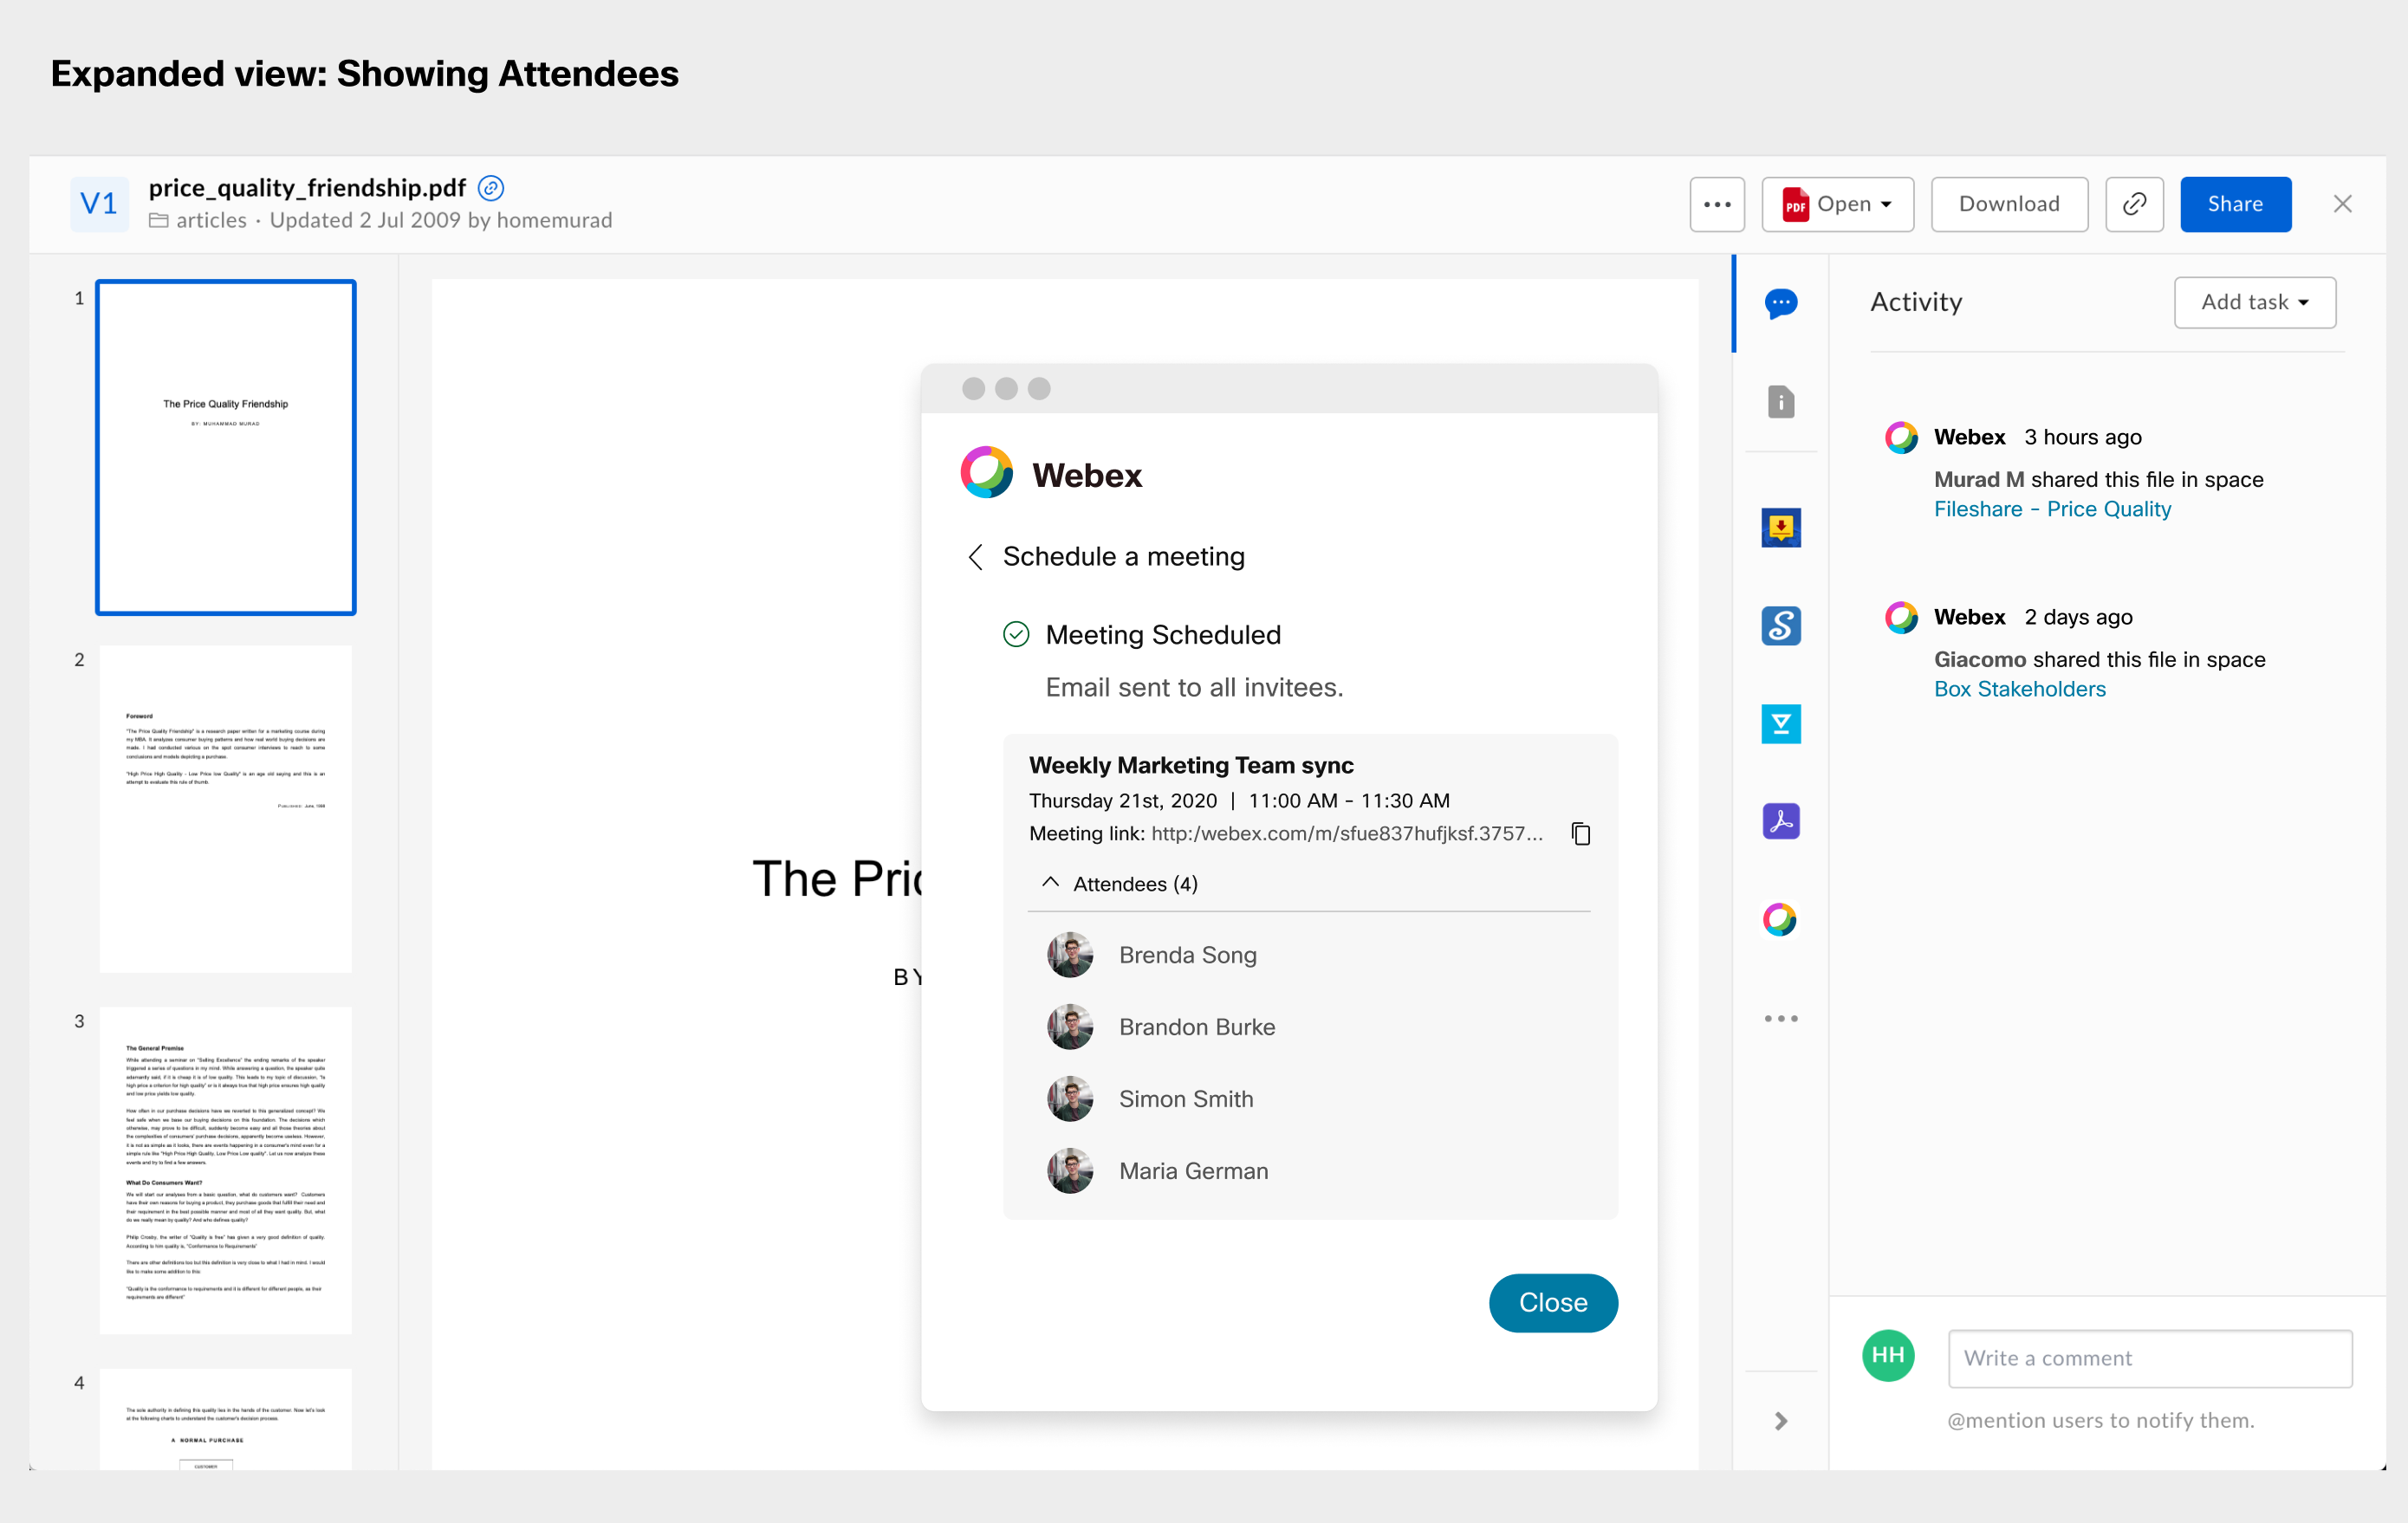Close the file preview with X
The width and height of the screenshot is (2408, 1523).
2343,204
